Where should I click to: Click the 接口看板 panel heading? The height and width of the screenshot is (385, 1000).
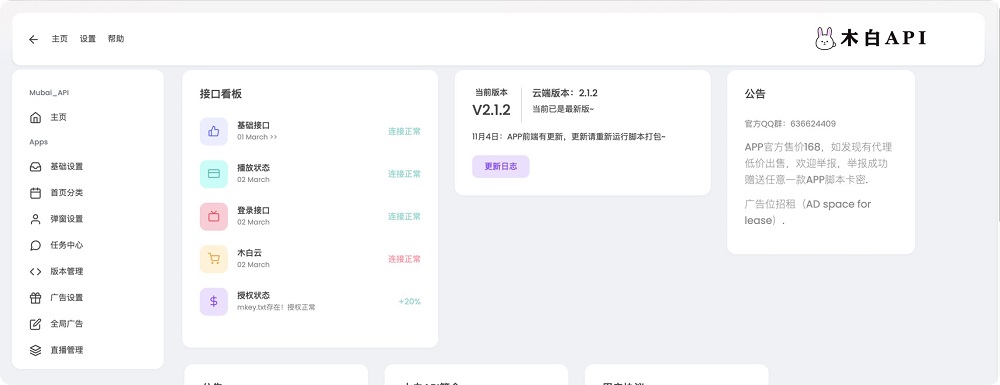point(221,94)
